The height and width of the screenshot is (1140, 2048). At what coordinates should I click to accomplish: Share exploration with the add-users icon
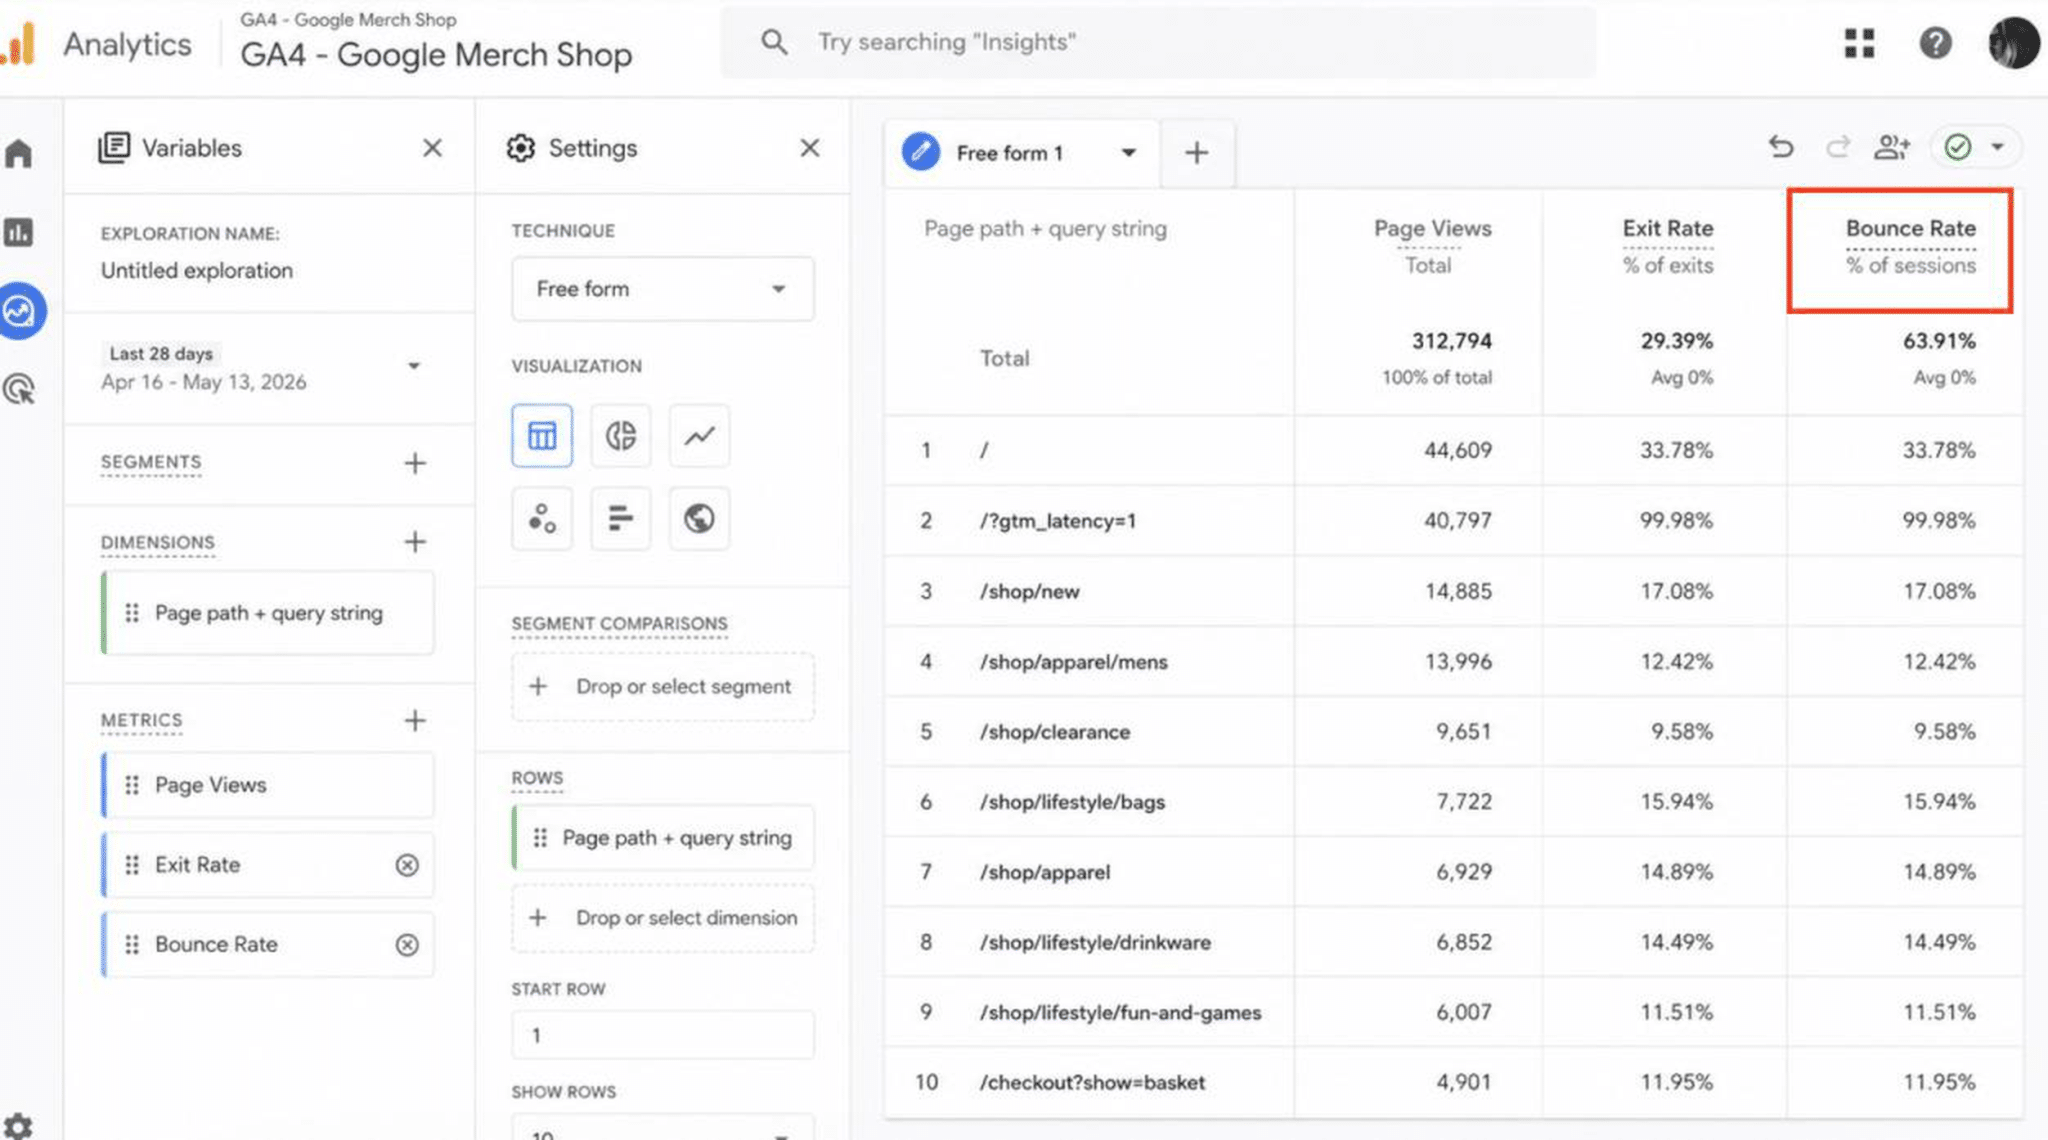point(1891,148)
